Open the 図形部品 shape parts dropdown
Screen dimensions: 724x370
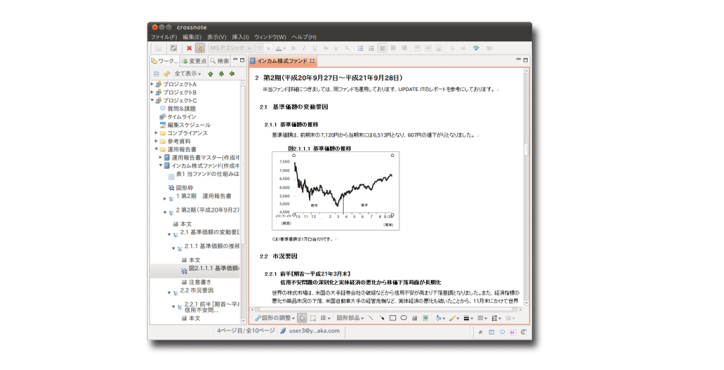[x=350, y=318]
